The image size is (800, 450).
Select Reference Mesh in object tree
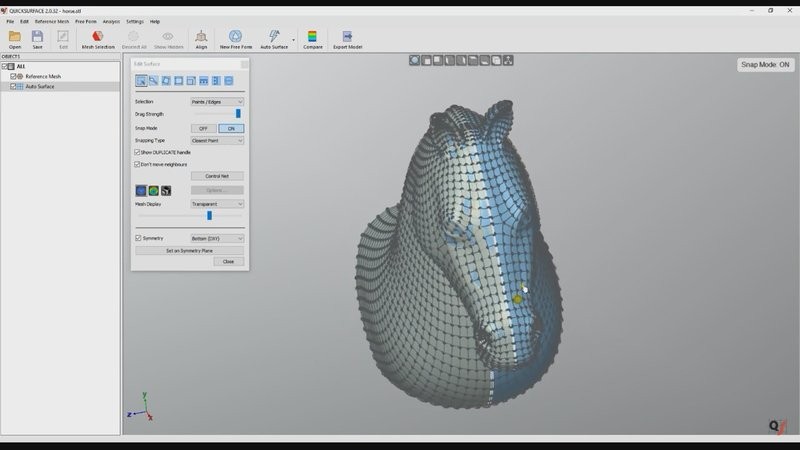click(42, 76)
